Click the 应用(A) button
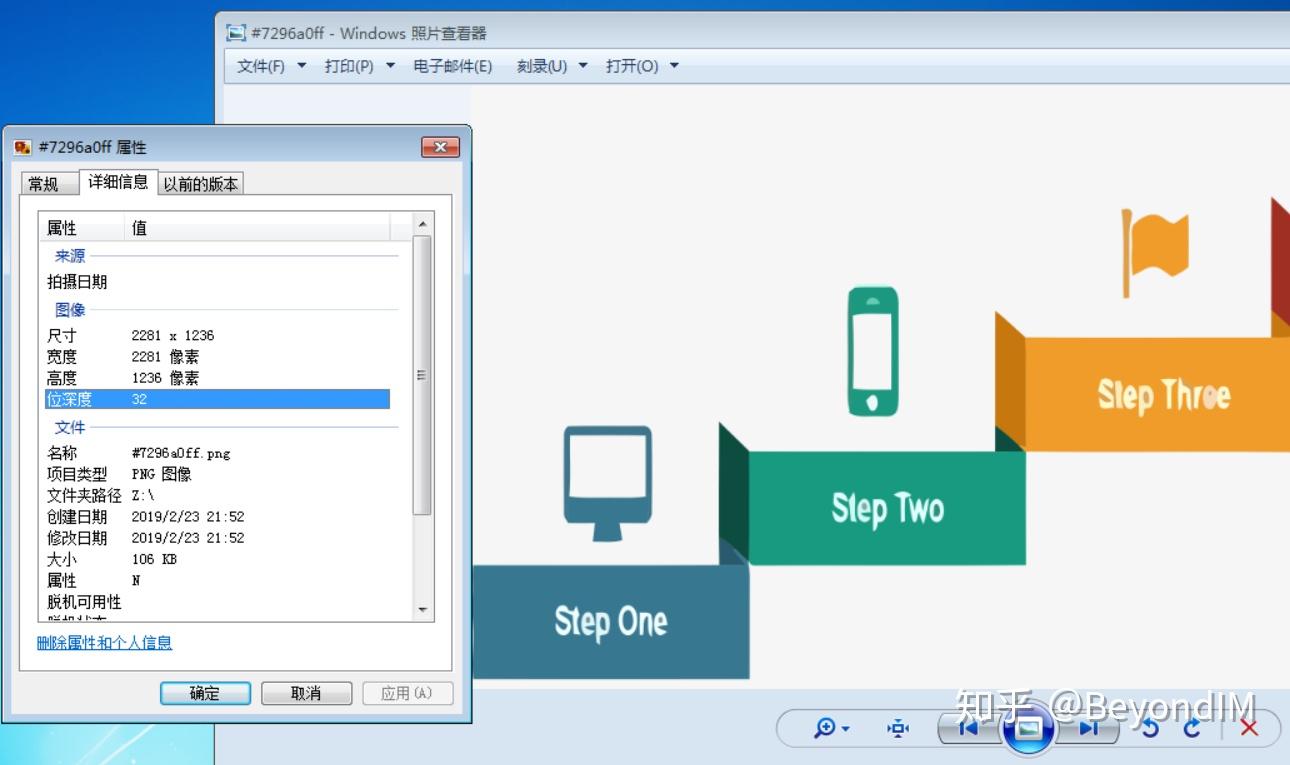This screenshot has height=765, width=1290. click(408, 693)
